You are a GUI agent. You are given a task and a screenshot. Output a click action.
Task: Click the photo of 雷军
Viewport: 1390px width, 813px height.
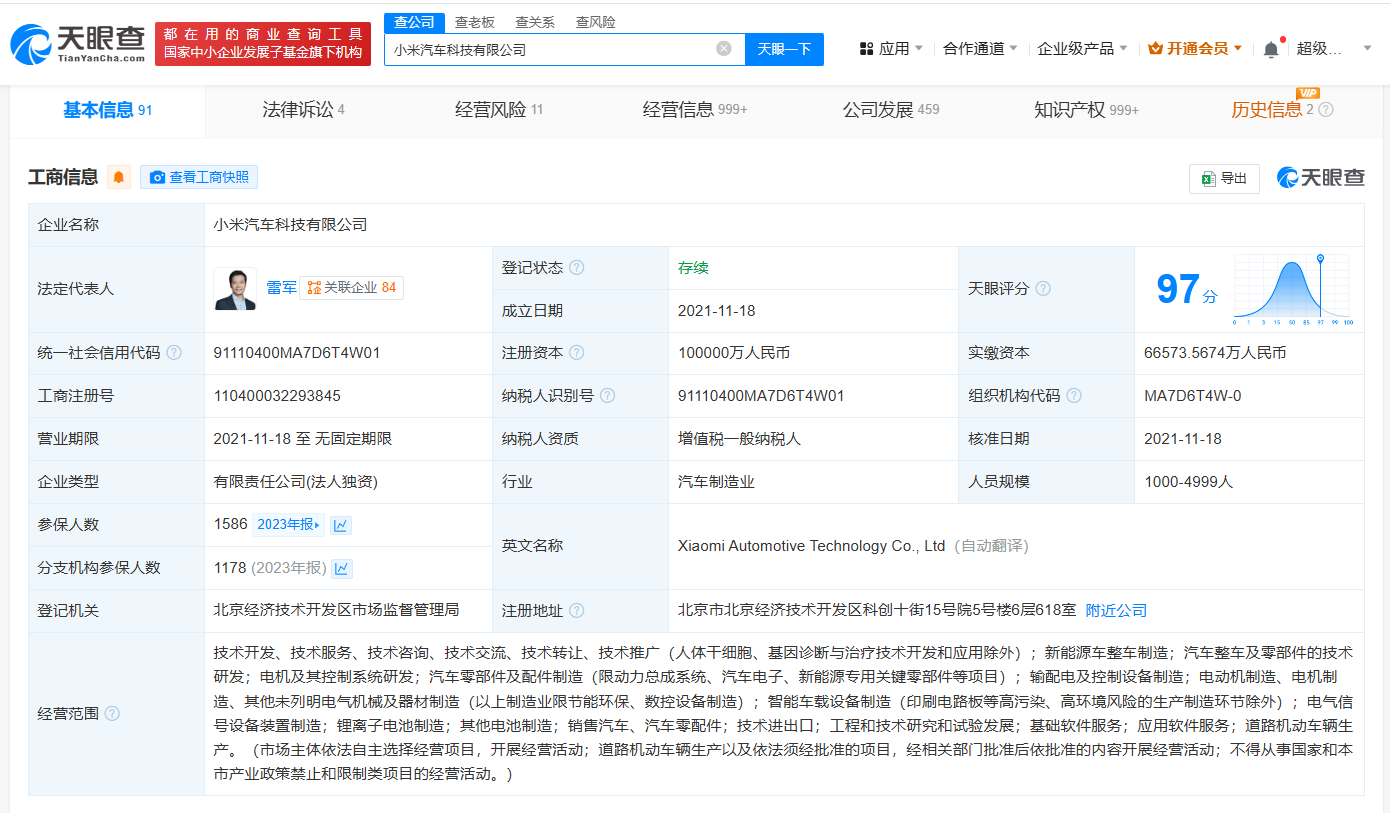point(235,288)
